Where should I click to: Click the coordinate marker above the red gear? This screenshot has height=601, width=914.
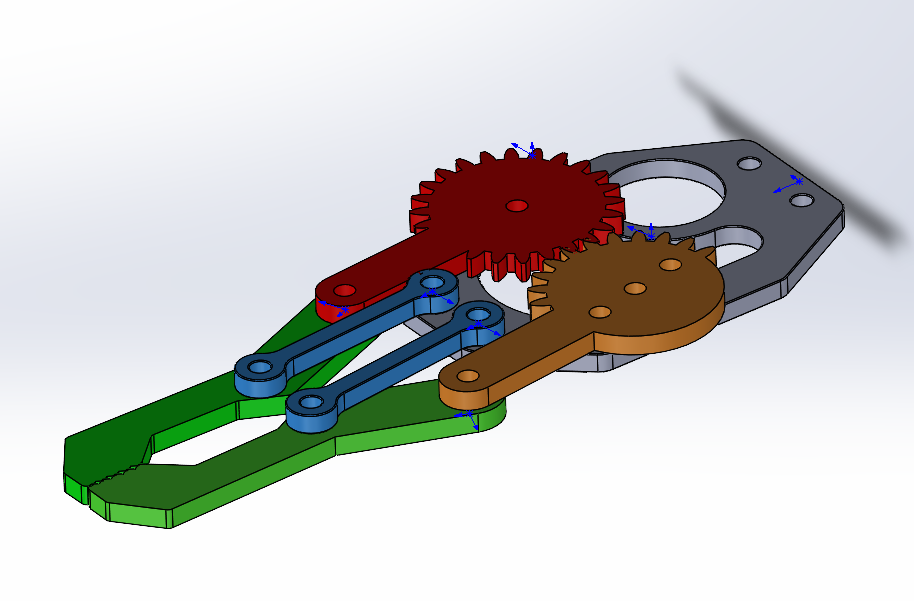coord(522,148)
